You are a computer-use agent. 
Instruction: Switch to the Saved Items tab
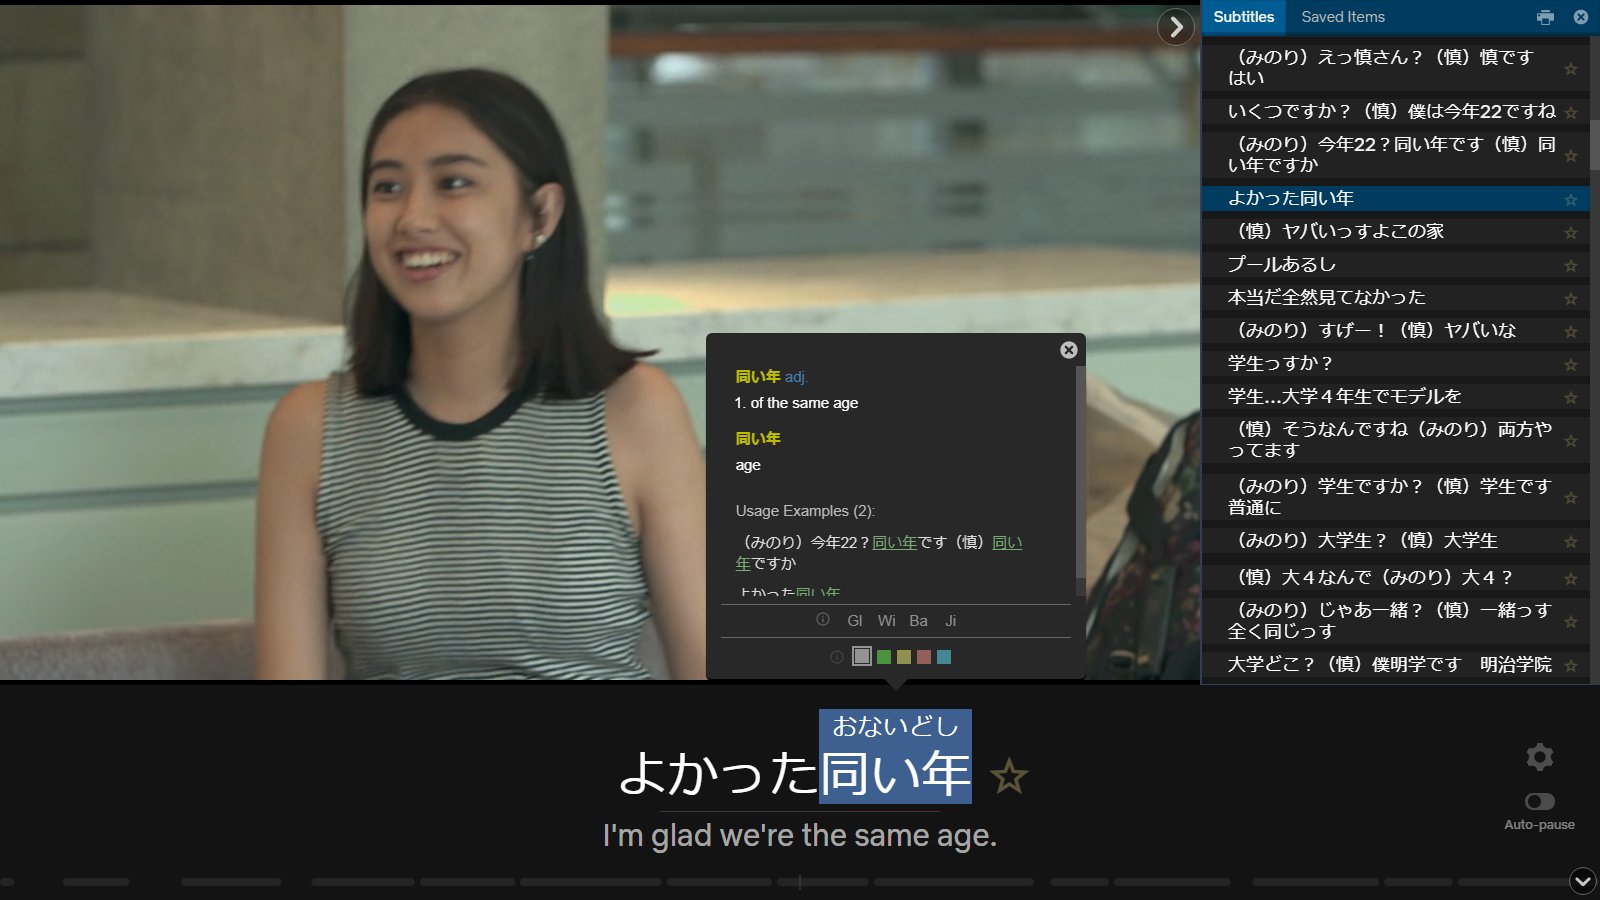[x=1342, y=17]
